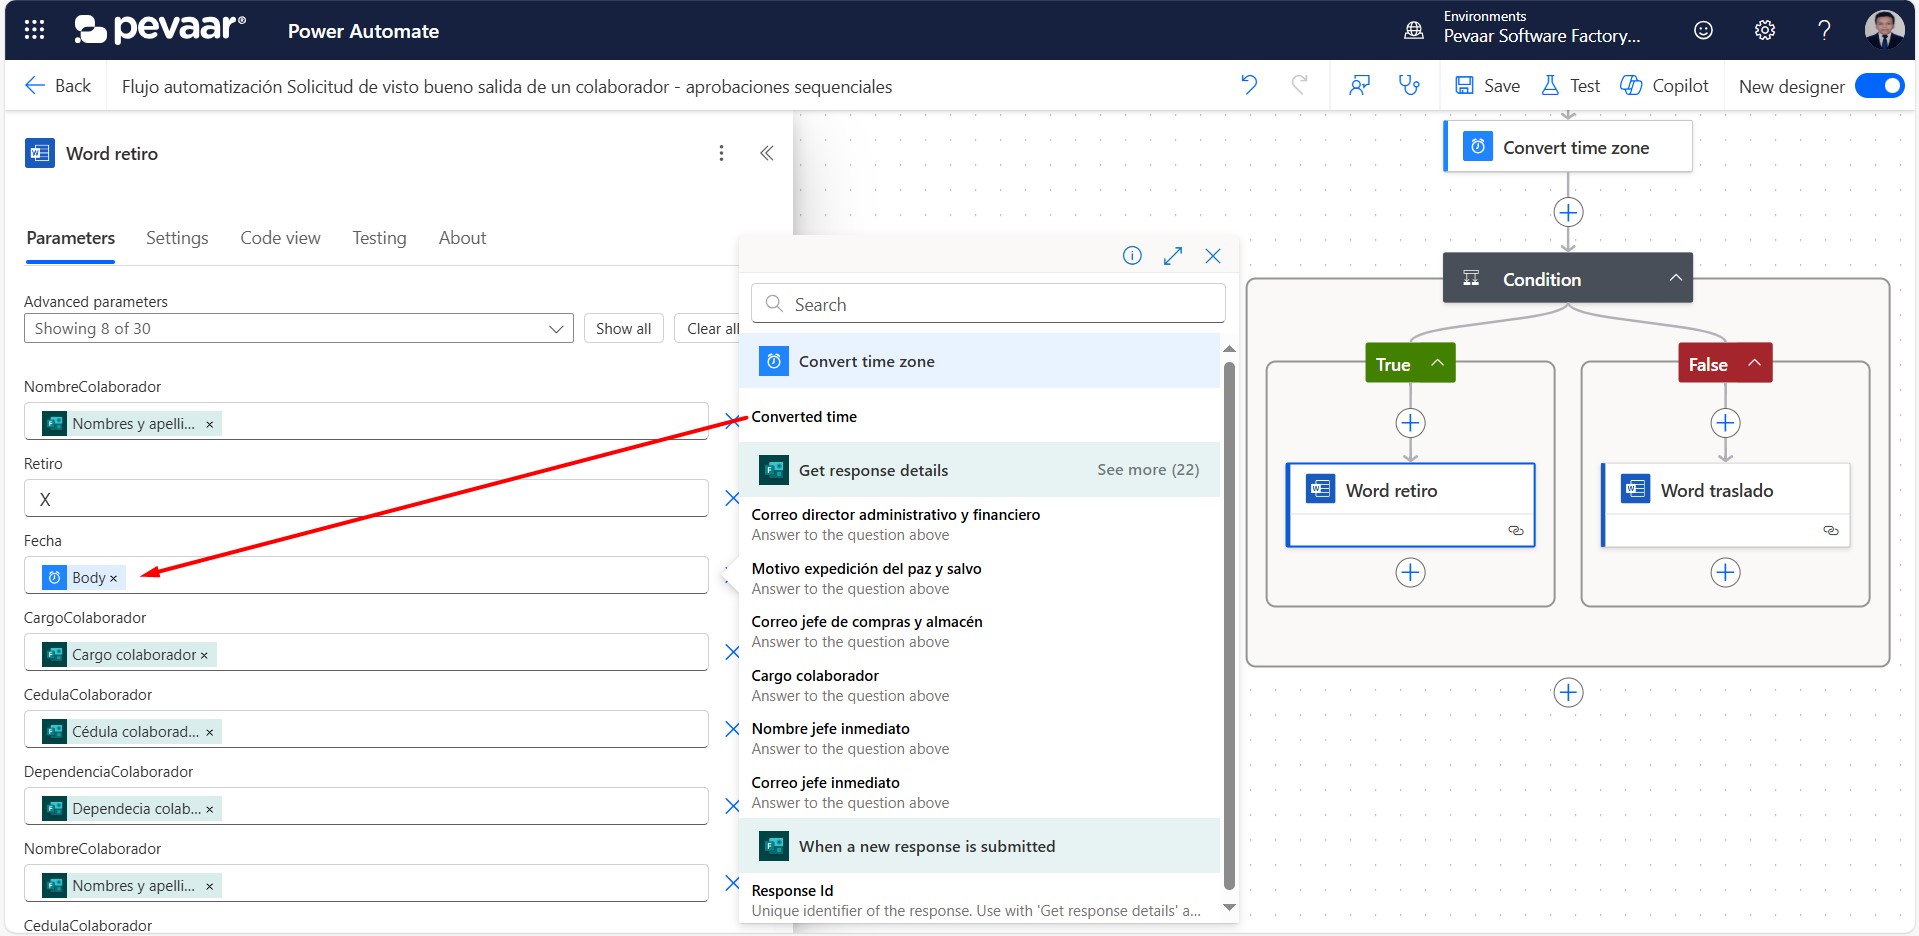Open the feedback smiley icon
The image size is (1919, 936).
click(1703, 30)
